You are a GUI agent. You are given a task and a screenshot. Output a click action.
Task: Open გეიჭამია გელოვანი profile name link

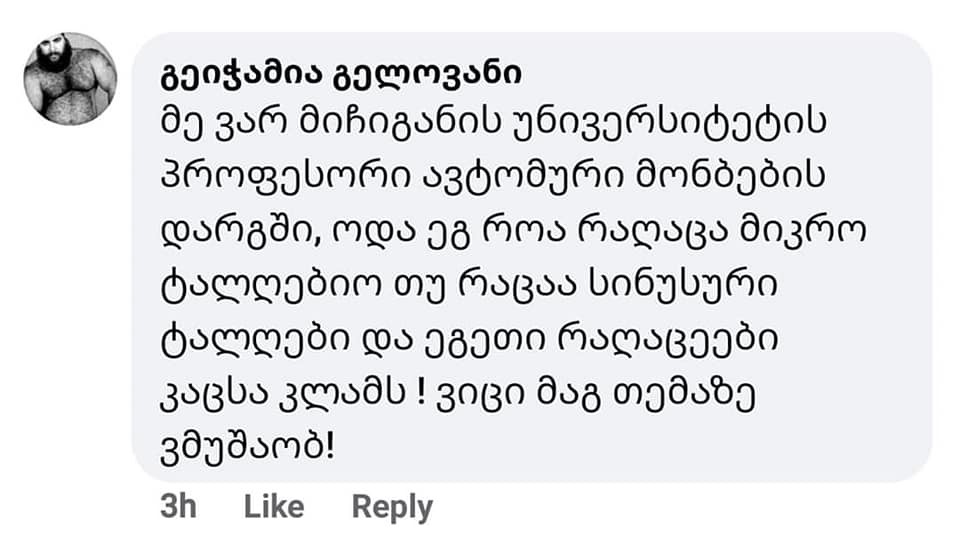342,75
